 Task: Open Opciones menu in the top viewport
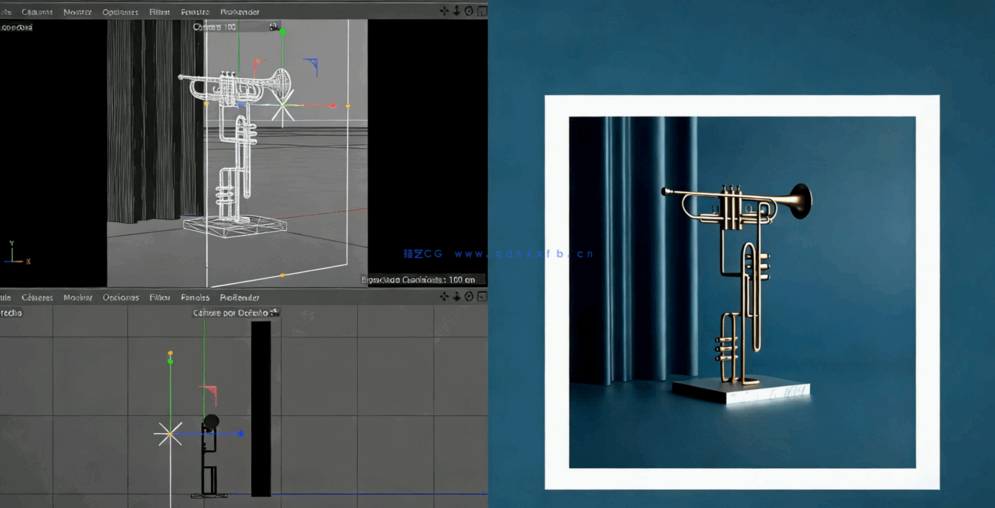121,12
